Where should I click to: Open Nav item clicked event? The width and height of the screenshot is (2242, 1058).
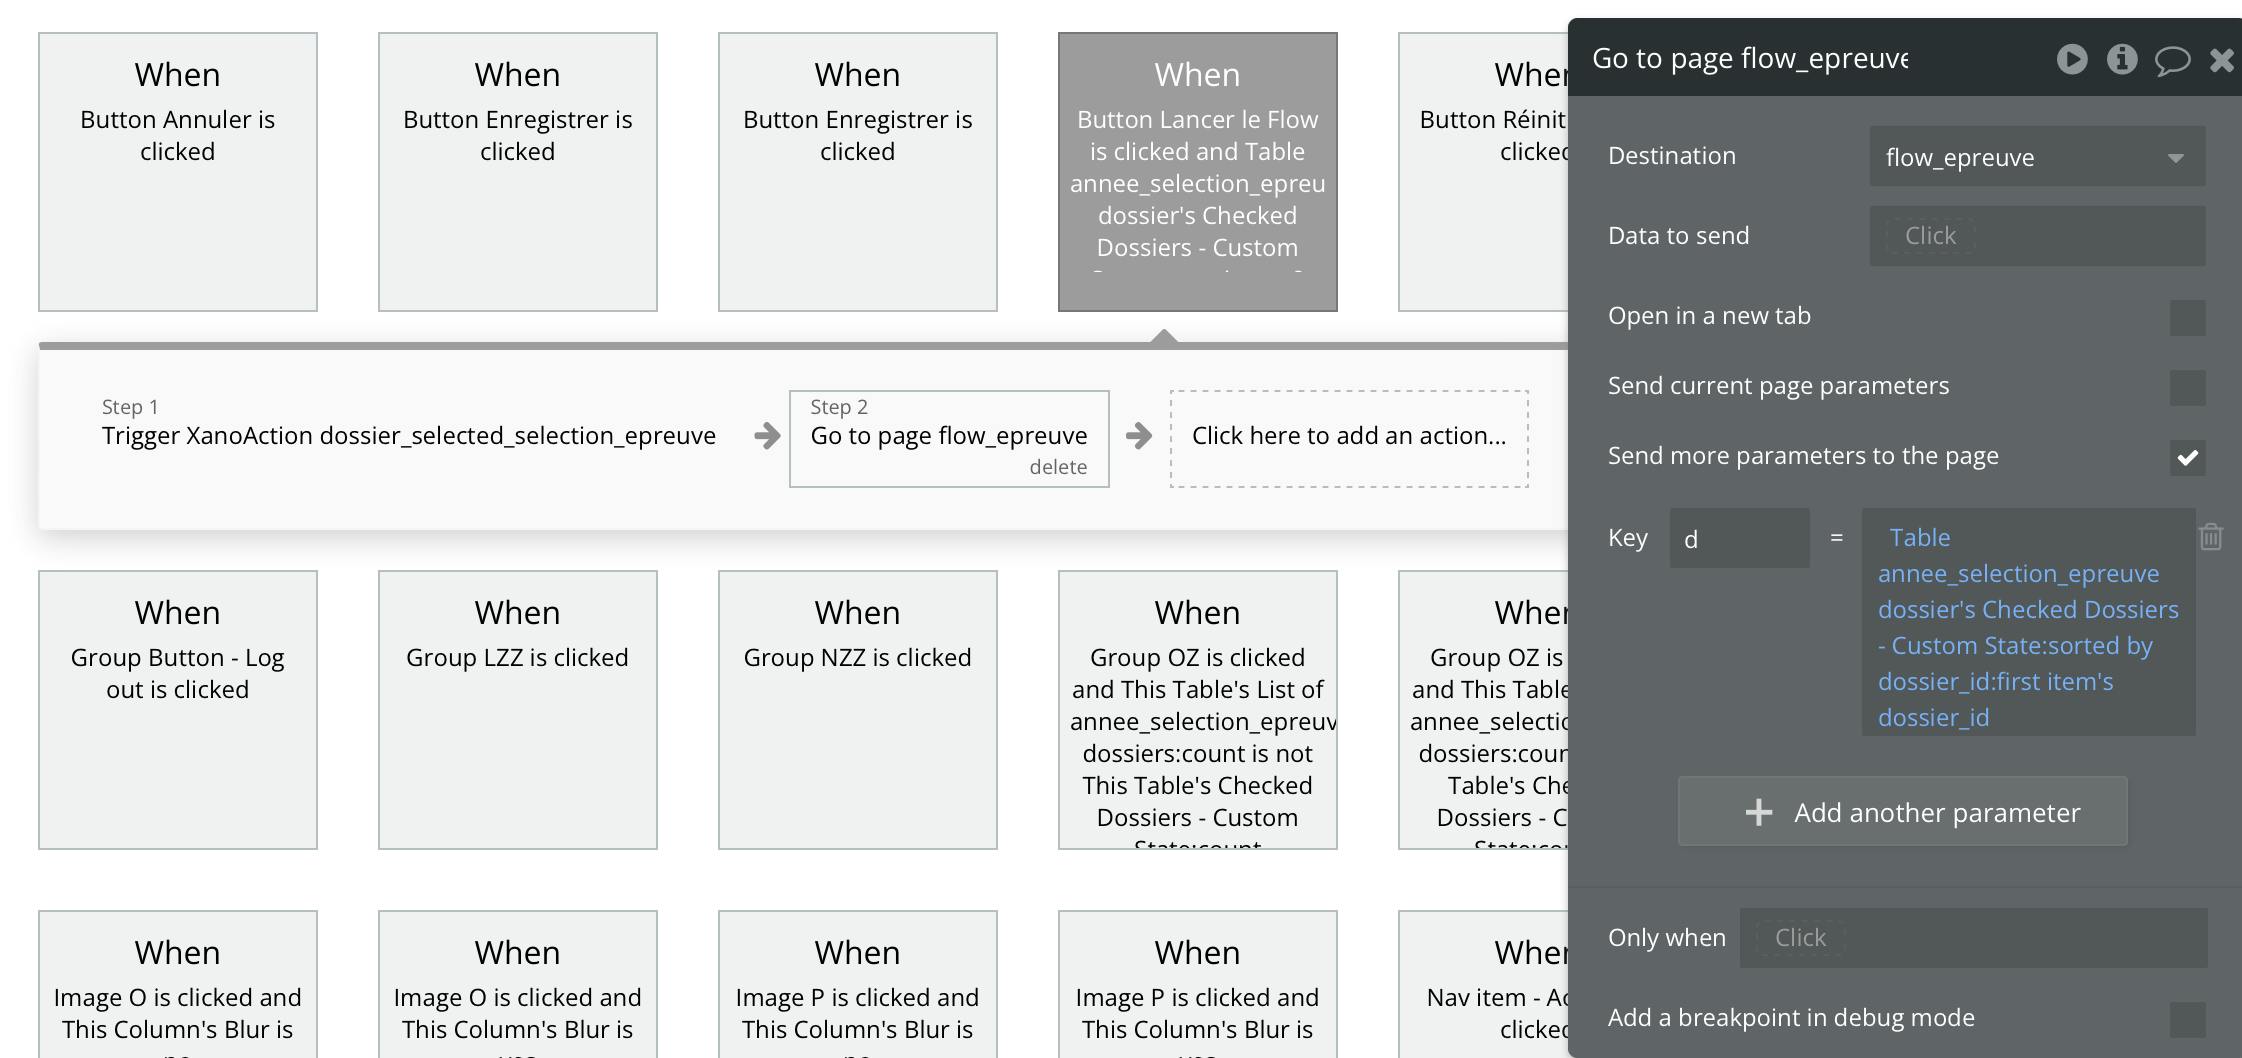pos(1483,984)
